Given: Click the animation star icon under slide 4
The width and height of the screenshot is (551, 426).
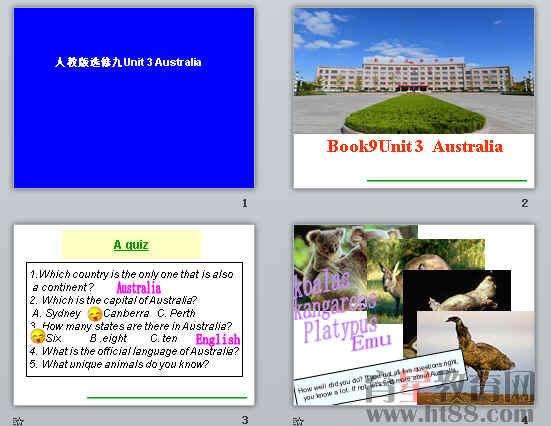Looking at the screenshot, I should point(298,421).
